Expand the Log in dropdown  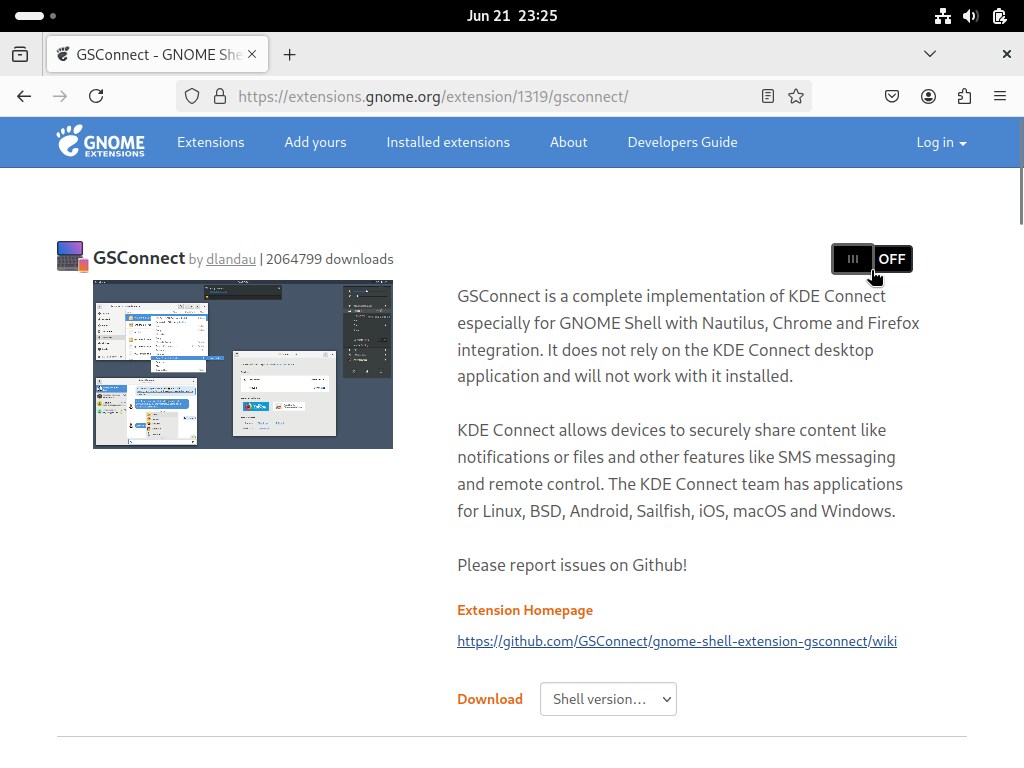pos(941,142)
